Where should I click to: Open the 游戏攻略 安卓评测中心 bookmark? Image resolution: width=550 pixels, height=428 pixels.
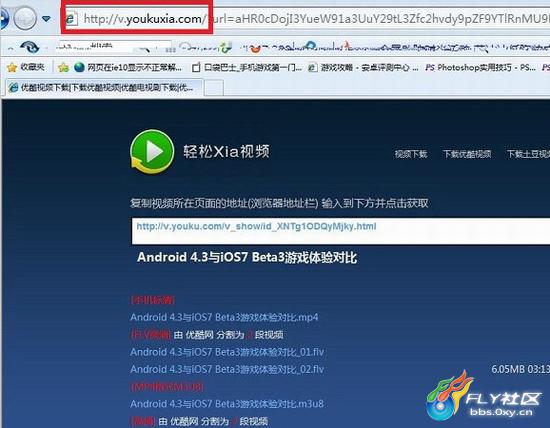click(363, 67)
